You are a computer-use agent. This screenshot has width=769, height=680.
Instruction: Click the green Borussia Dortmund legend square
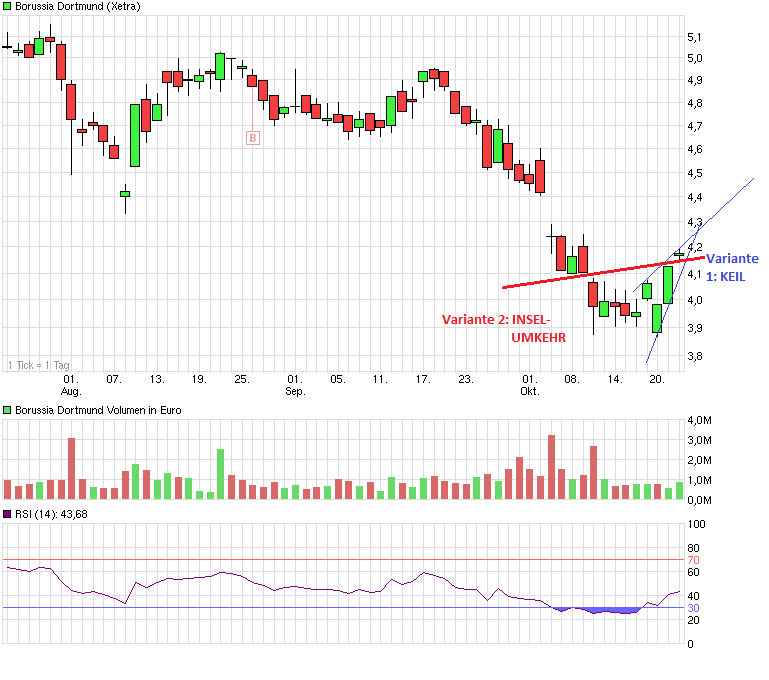7,6
